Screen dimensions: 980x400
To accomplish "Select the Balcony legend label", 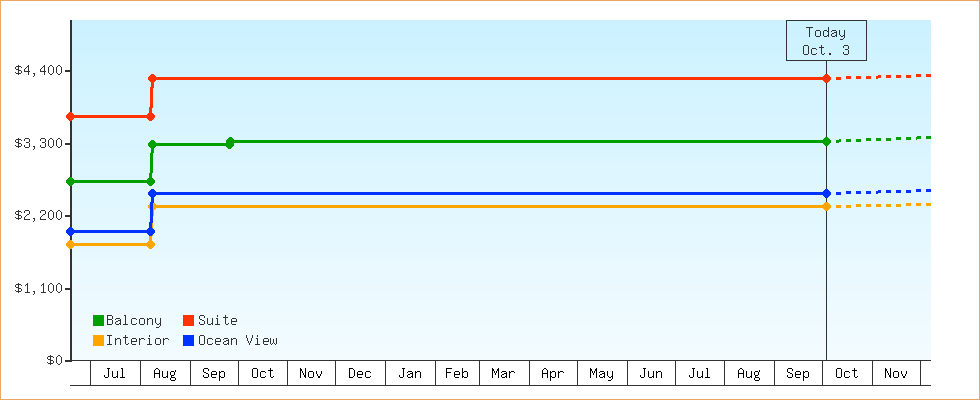I will 133,320.
